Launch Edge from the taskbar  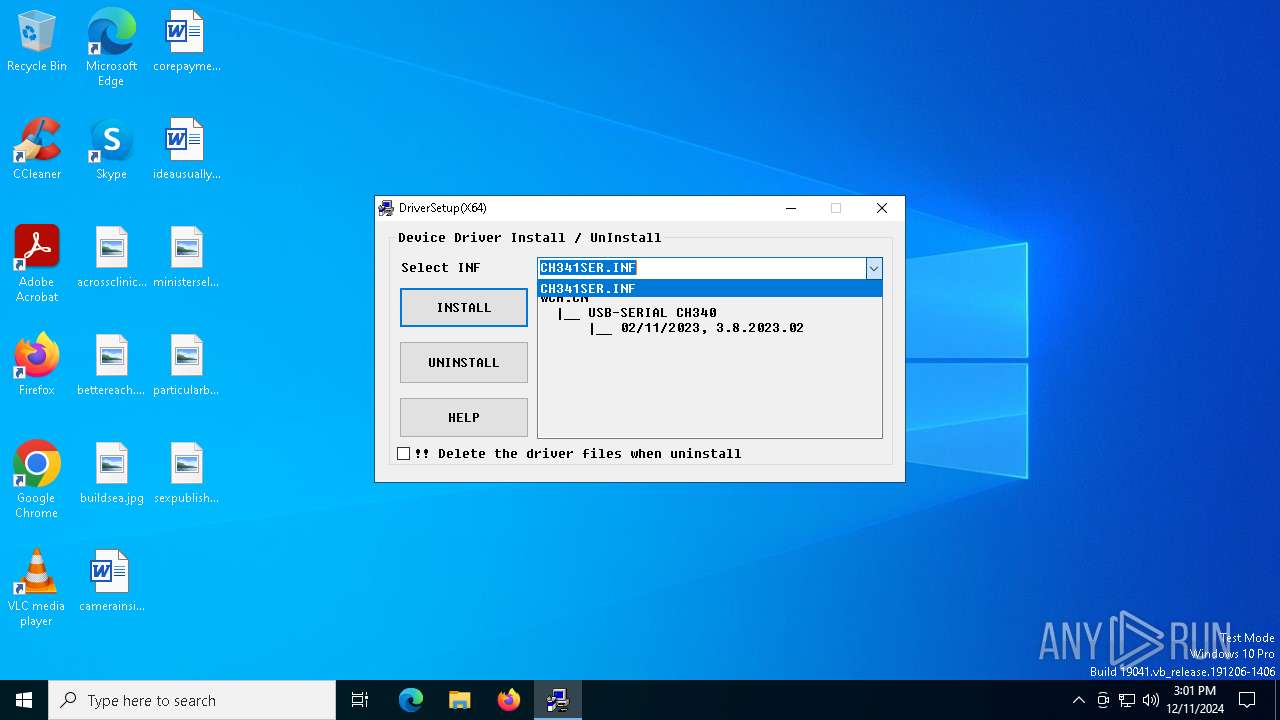pyautogui.click(x=411, y=700)
